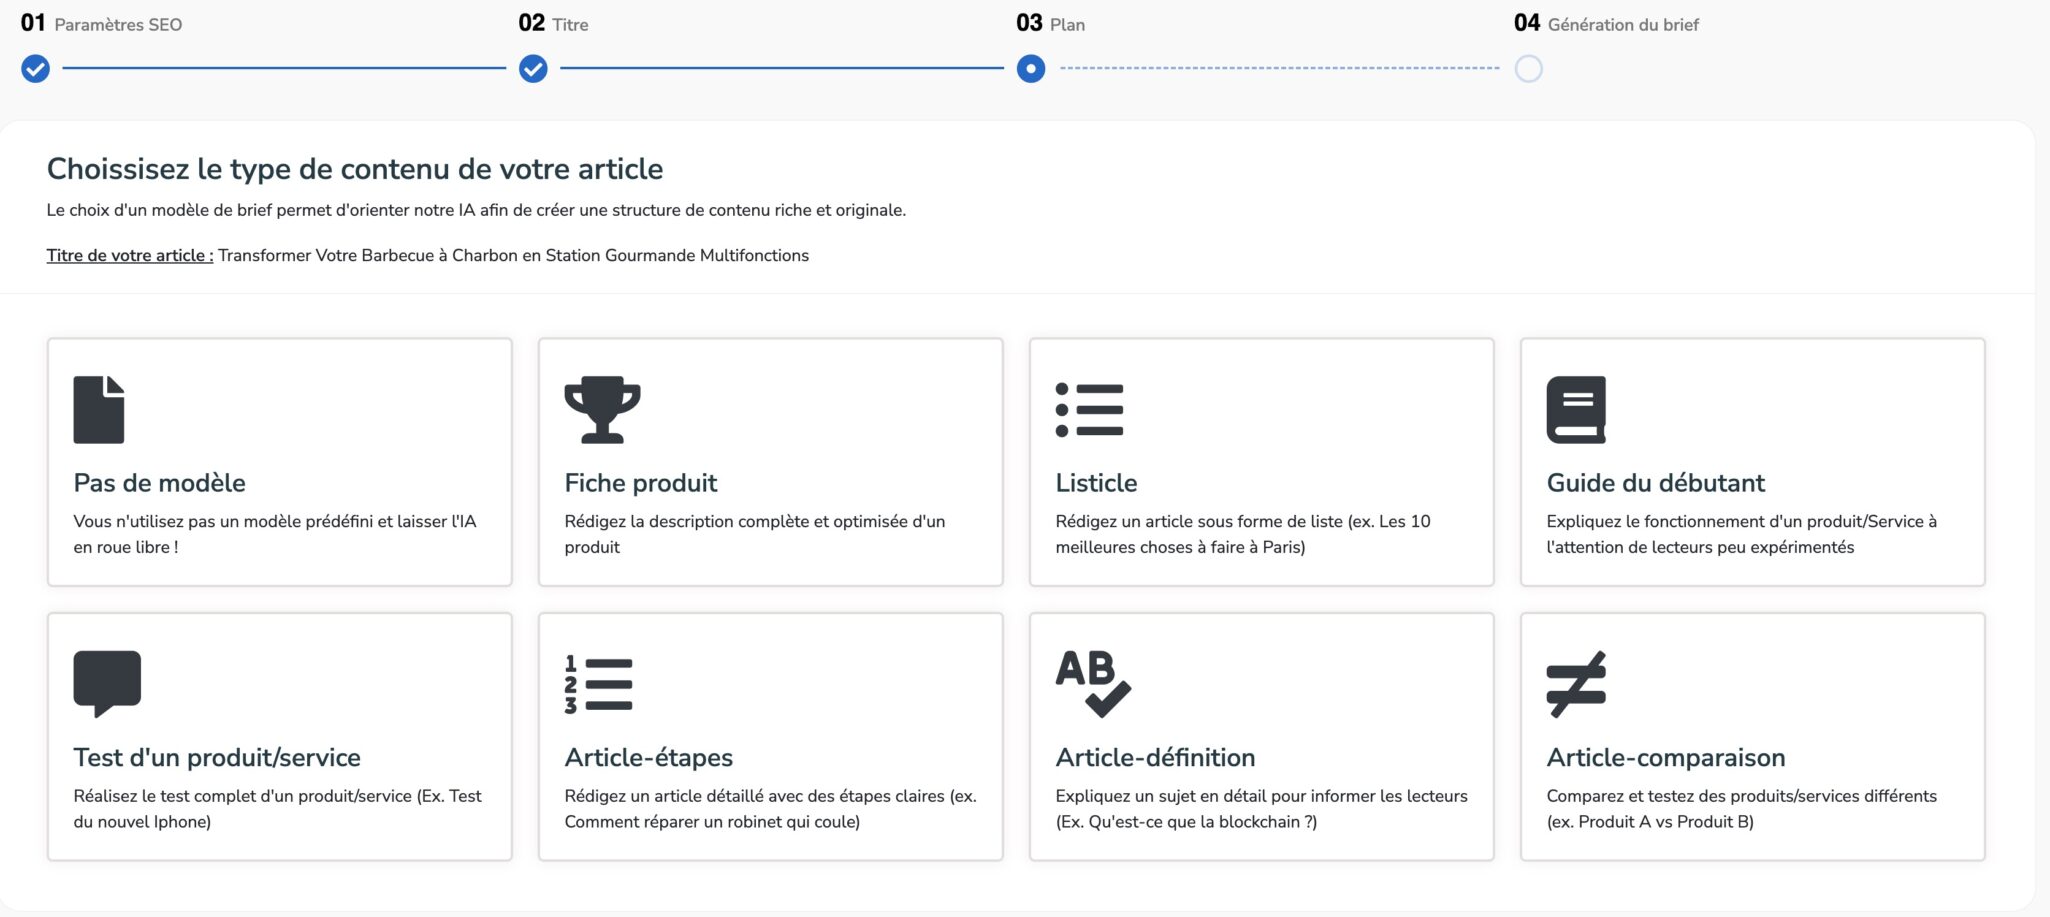This screenshot has height=917, width=2050.
Task: Select the Test d'un produit/service description text
Action: tap(277, 809)
